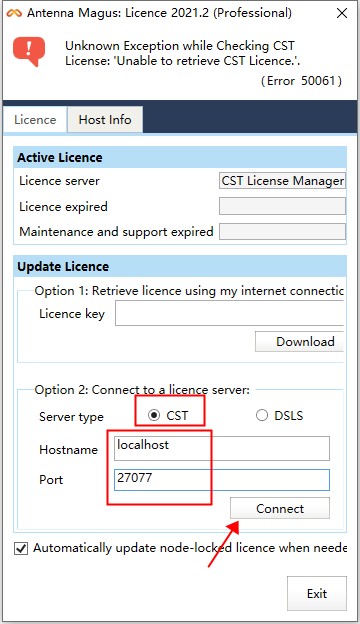Click the Port label
Screen dimensions: 360x624
tap(51, 479)
